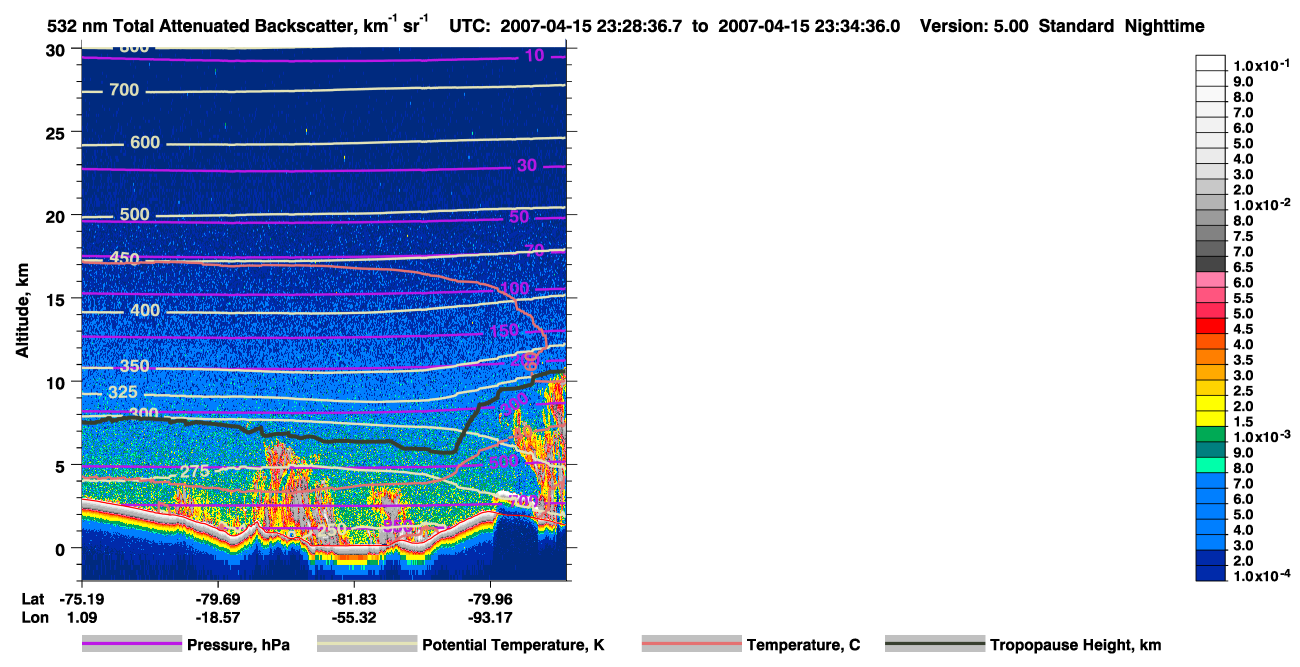Click the 'Nighttime' label in header
Image resolution: width=1300 pixels, height=667 pixels.
click(x=1166, y=26)
